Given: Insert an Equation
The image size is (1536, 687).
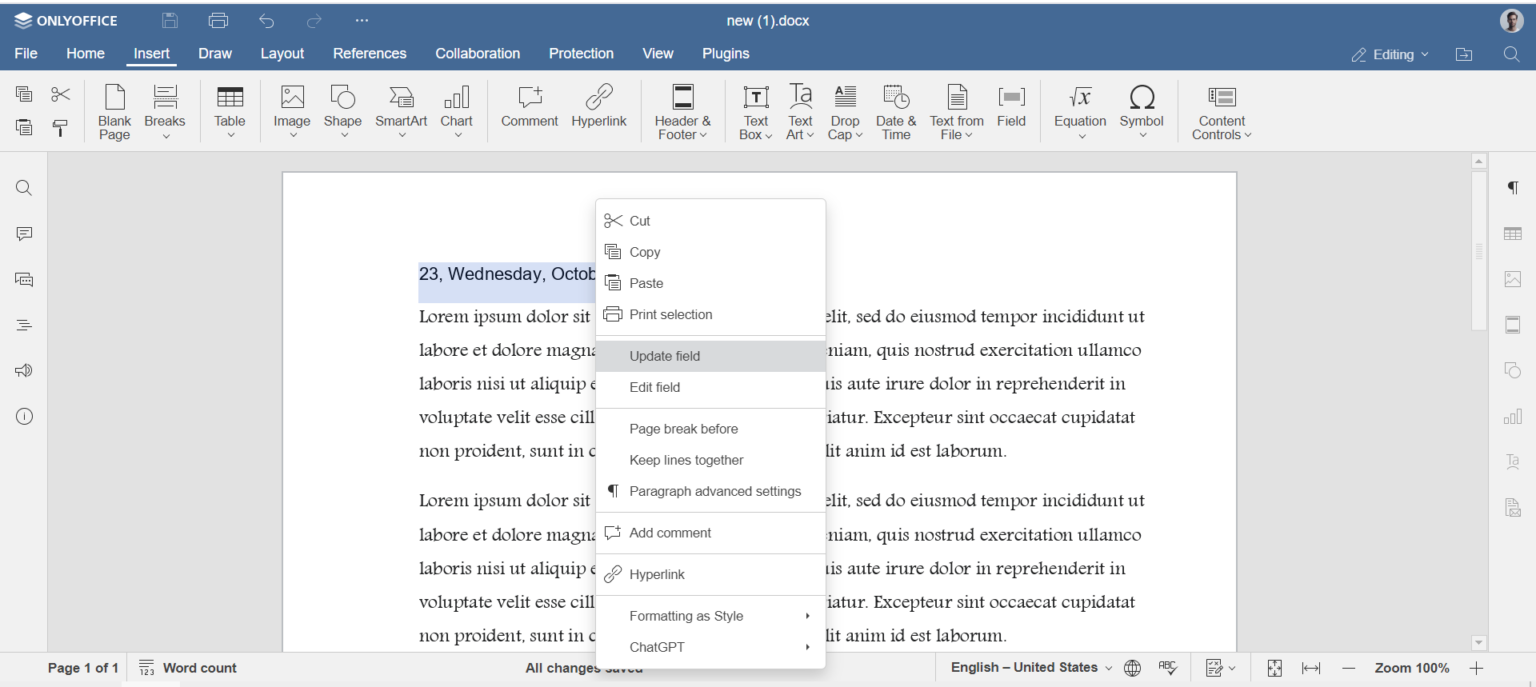Looking at the screenshot, I should pyautogui.click(x=1079, y=110).
